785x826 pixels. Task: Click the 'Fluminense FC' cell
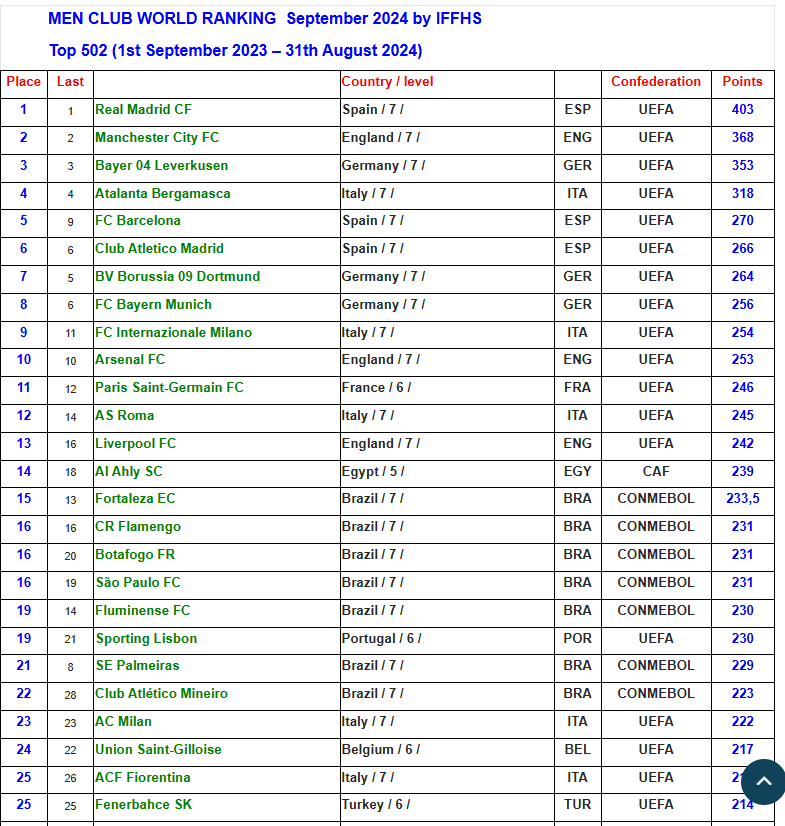pyautogui.click(x=217, y=611)
